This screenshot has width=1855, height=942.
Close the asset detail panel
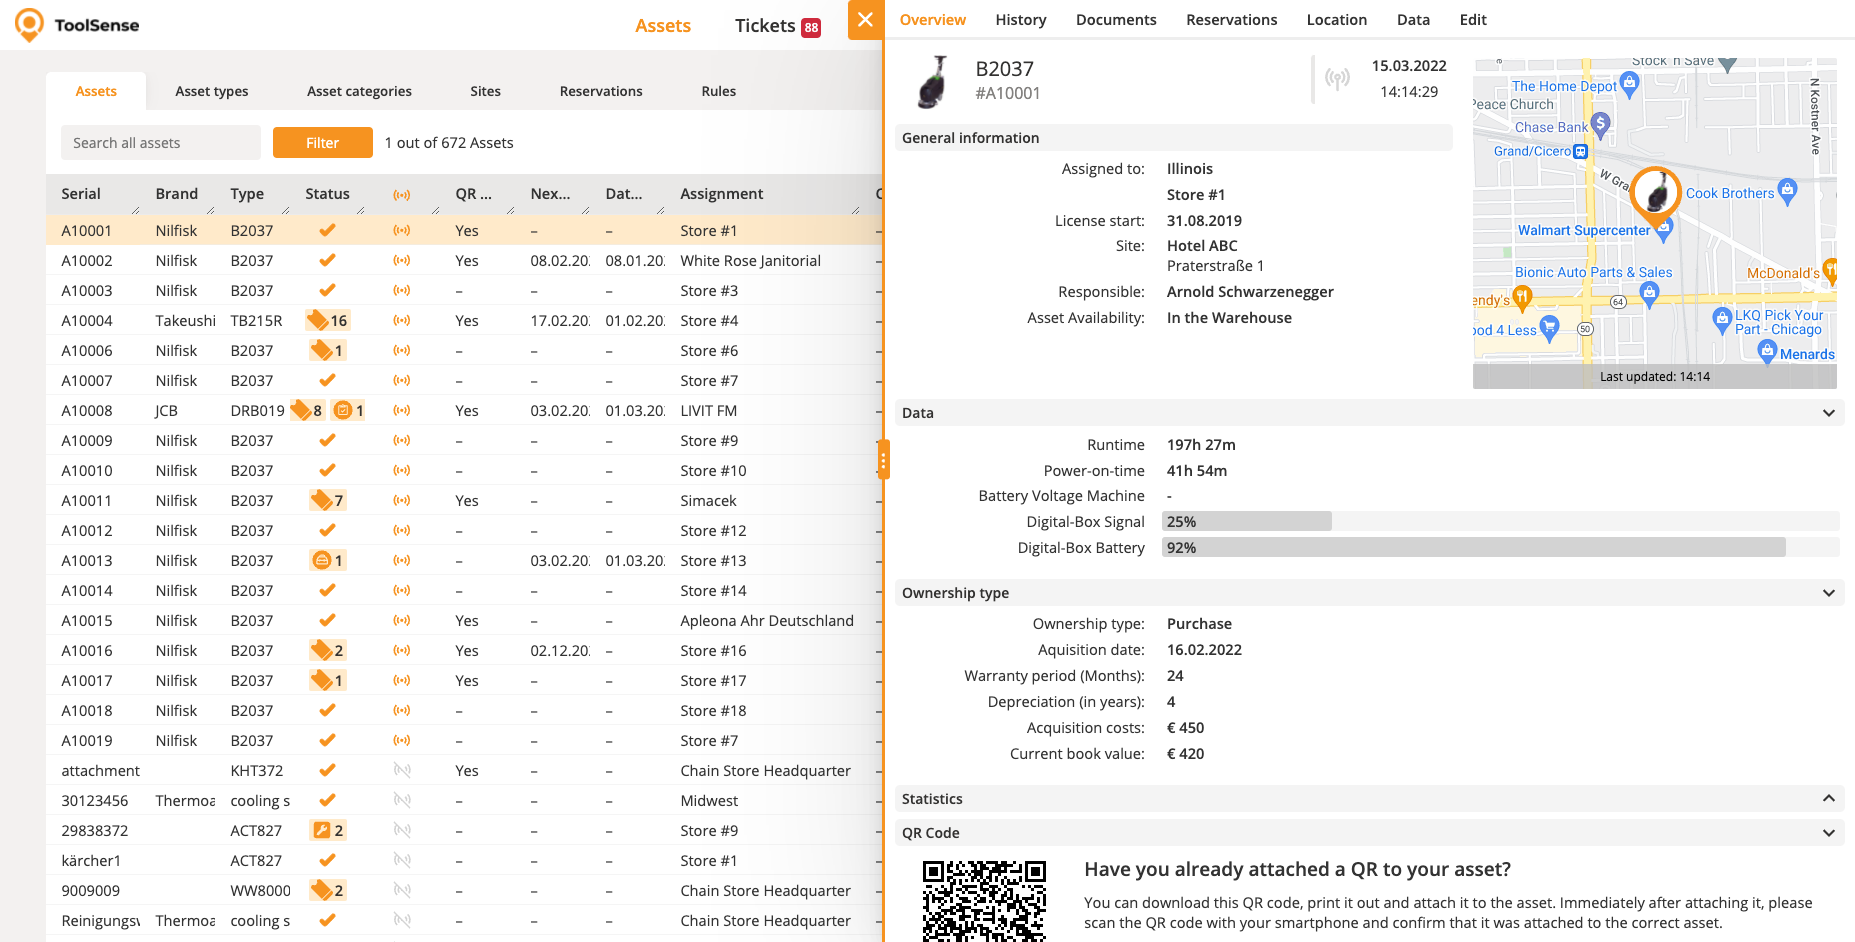tap(865, 20)
